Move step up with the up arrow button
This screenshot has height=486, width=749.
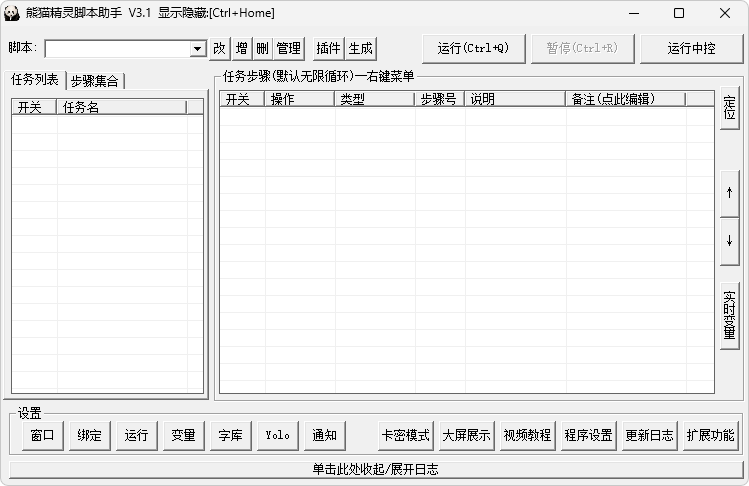(x=729, y=193)
